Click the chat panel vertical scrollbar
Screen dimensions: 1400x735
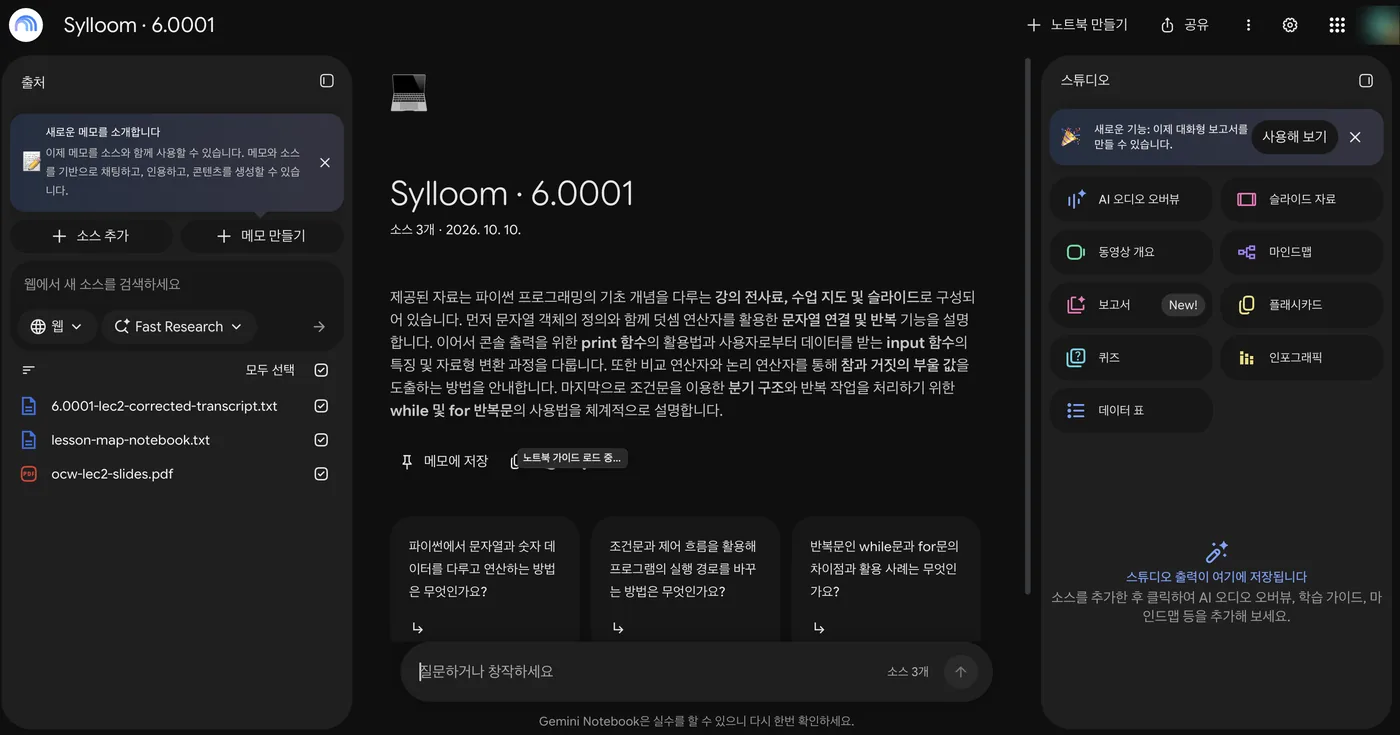pyautogui.click(x=1030, y=325)
